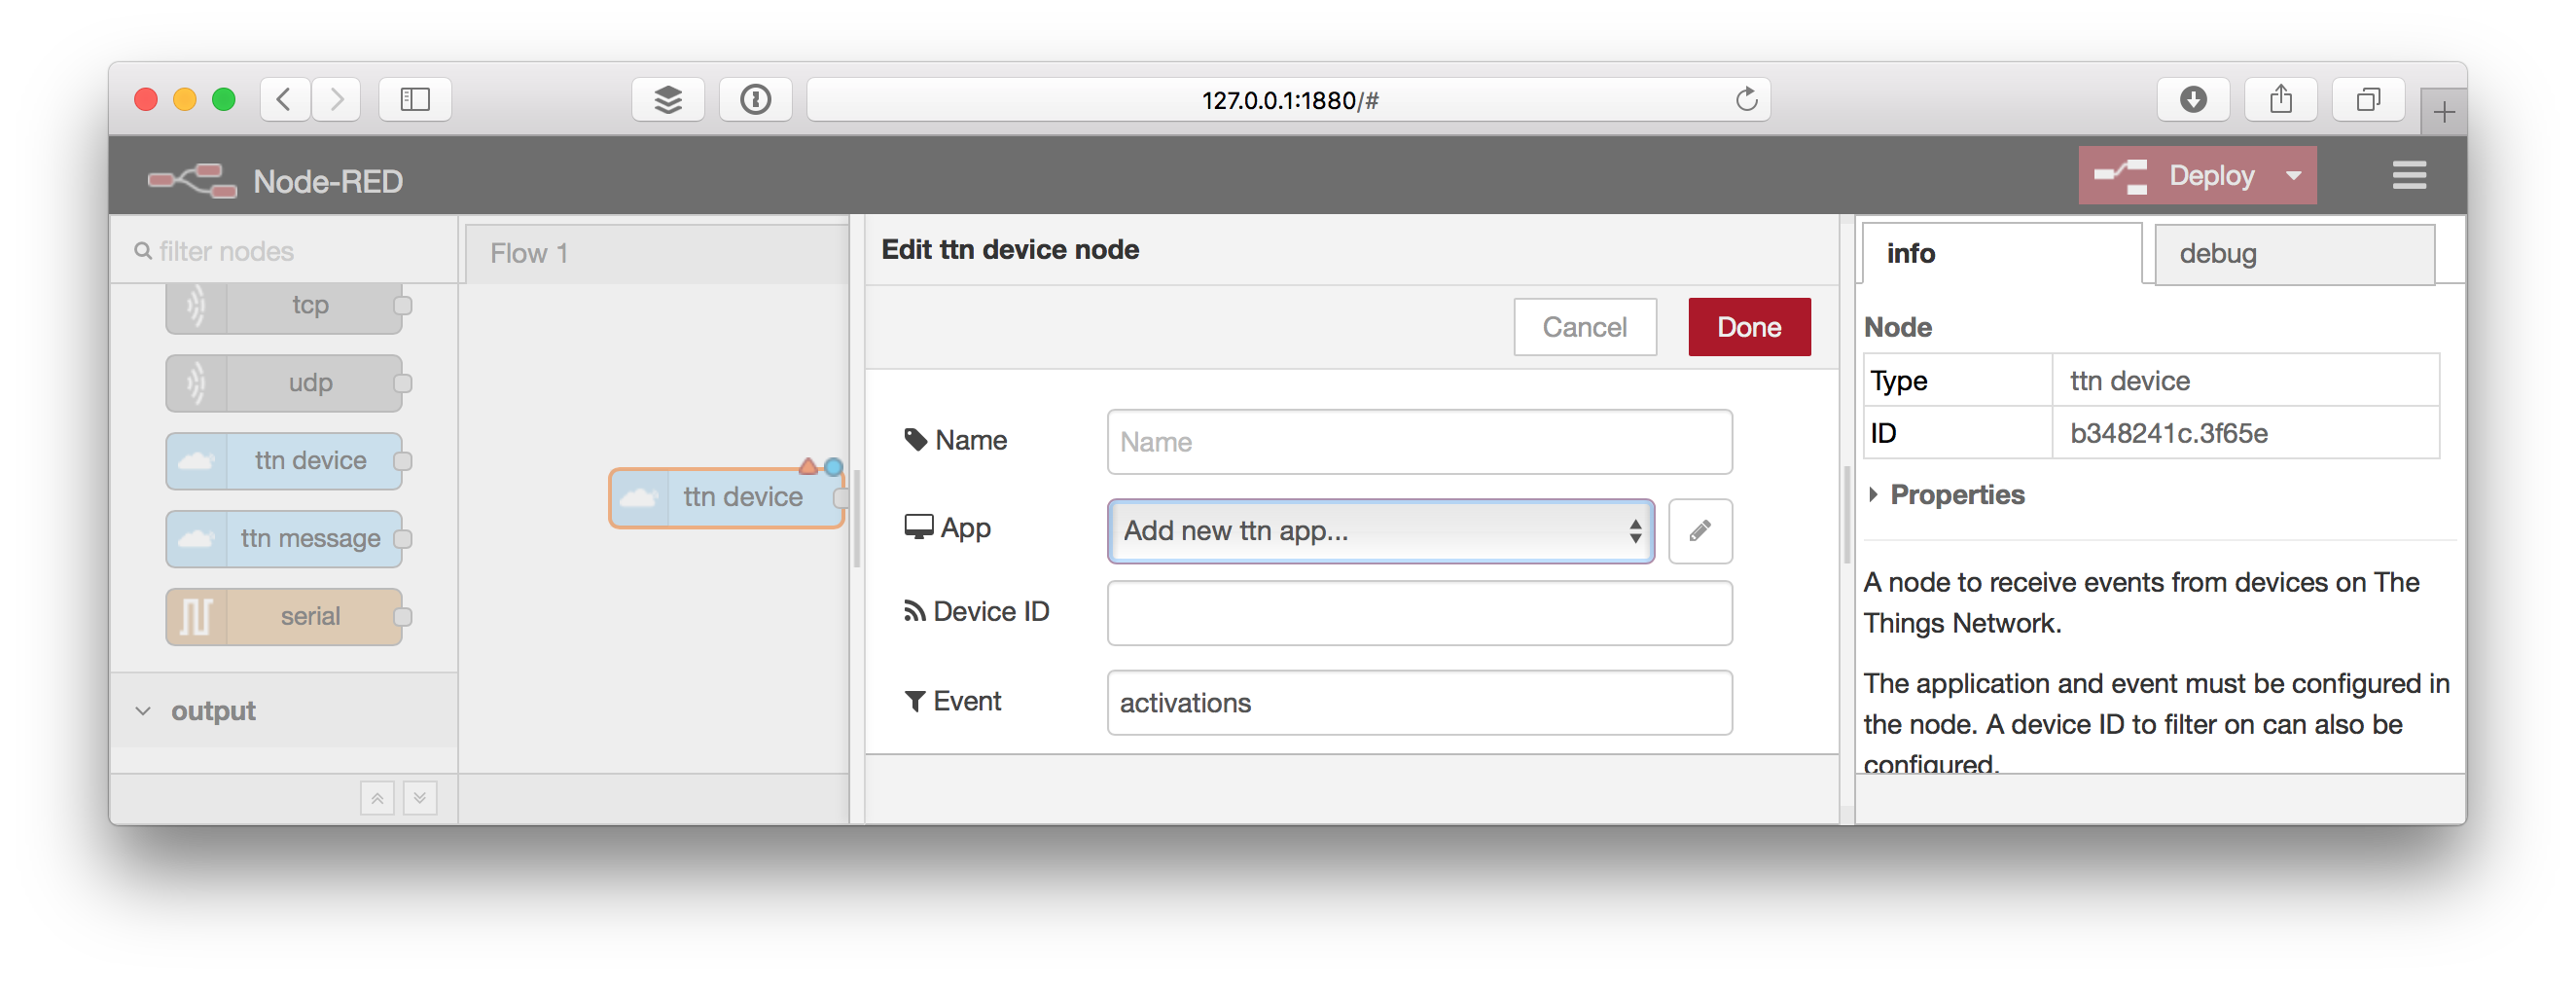Click the Edit ttn device node heading
The width and height of the screenshot is (2576, 981).
click(1010, 249)
